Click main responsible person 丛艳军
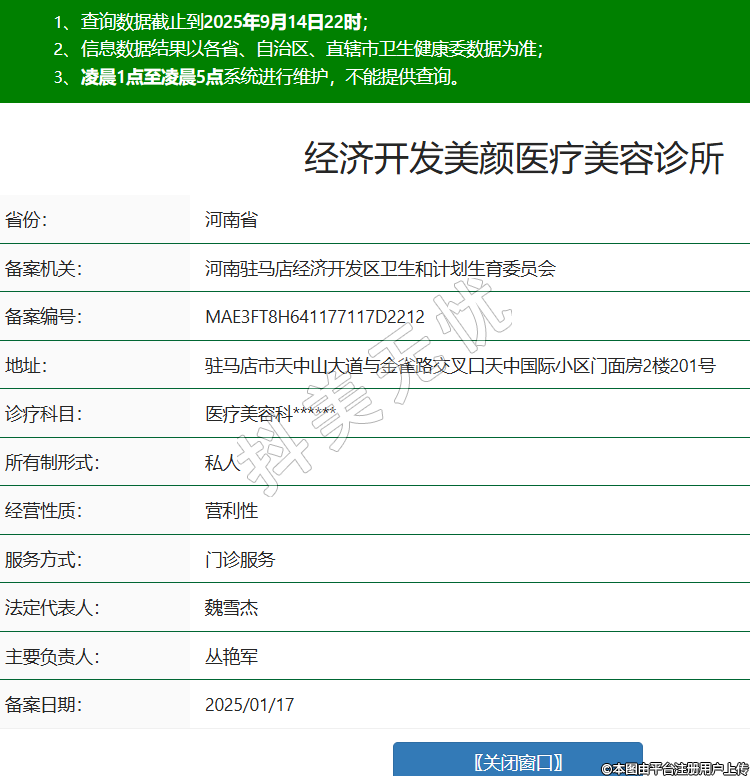This screenshot has width=750, height=776. point(231,657)
